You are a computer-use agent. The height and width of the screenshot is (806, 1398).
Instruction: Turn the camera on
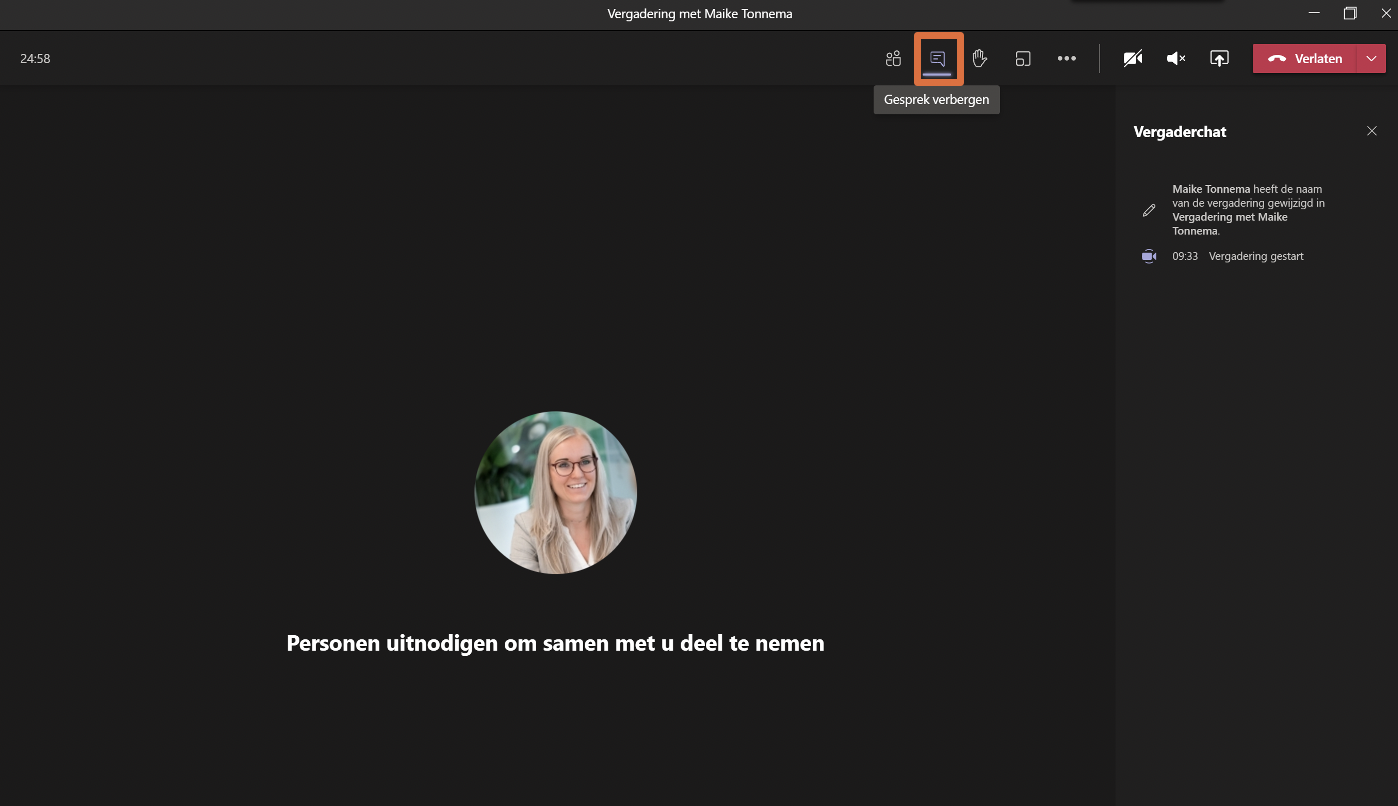[x=1133, y=59]
